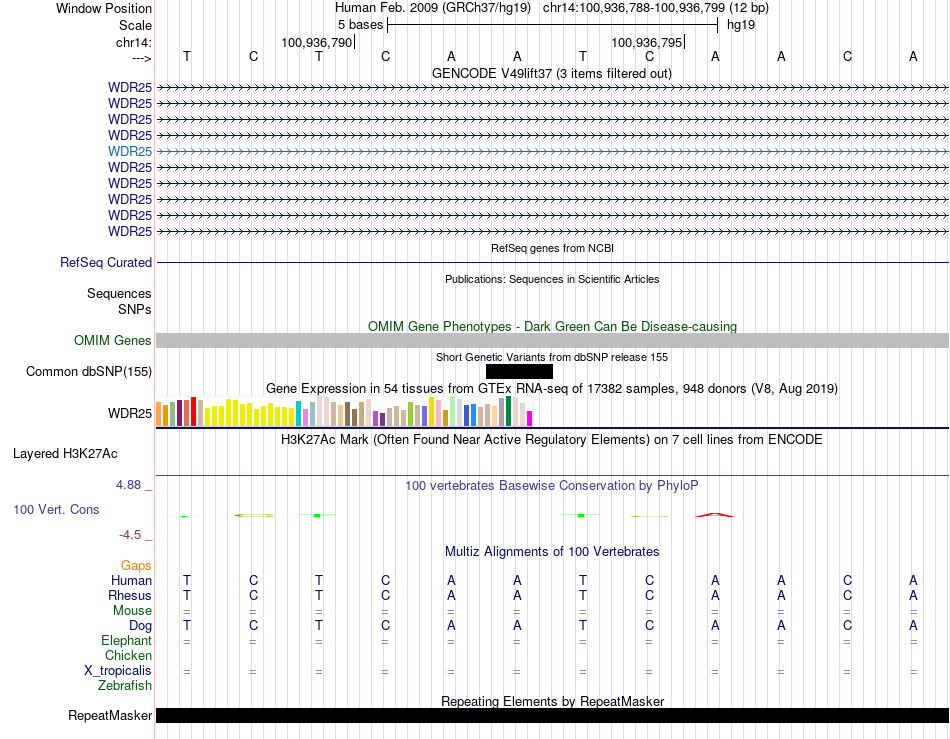Click the Publications: Sequences in Scientific Articles title

552,279
